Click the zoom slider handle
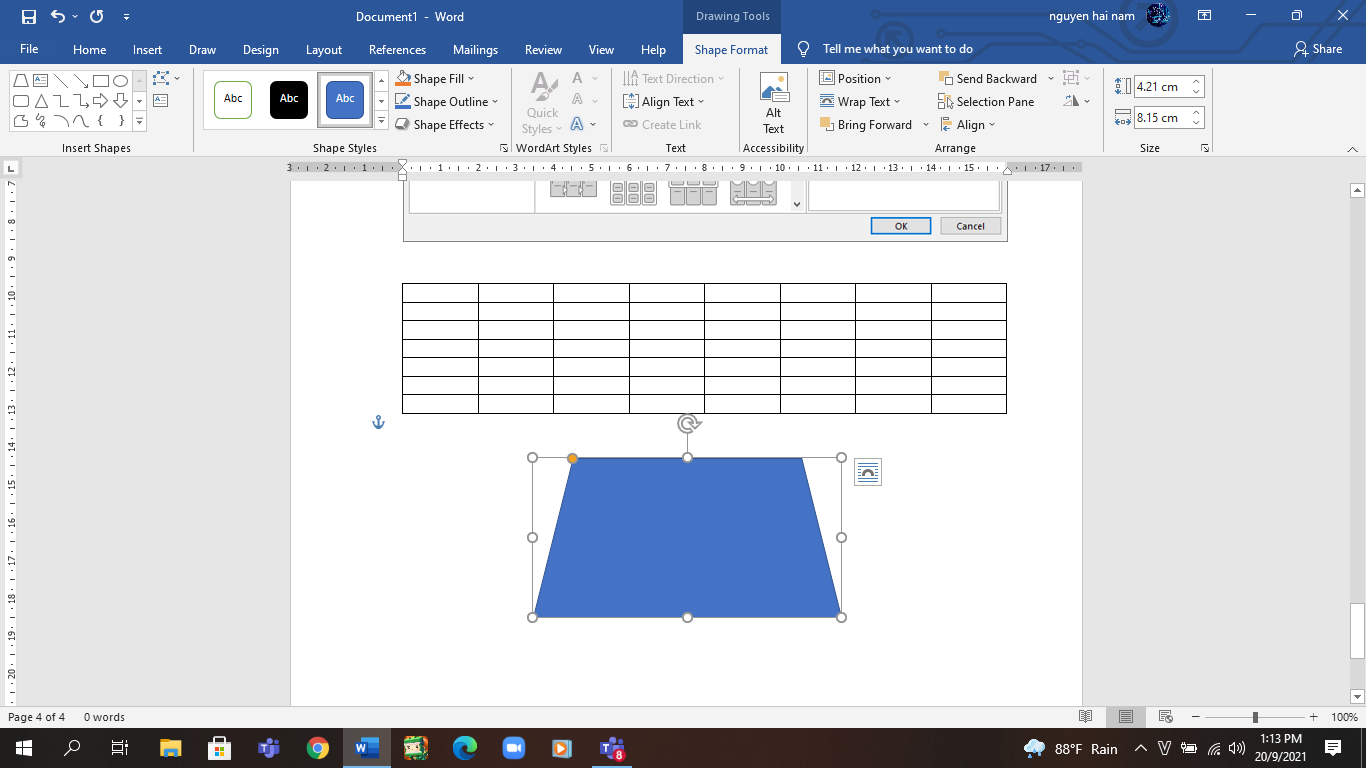Image resolution: width=1366 pixels, height=768 pixels. pos(1255,717)
